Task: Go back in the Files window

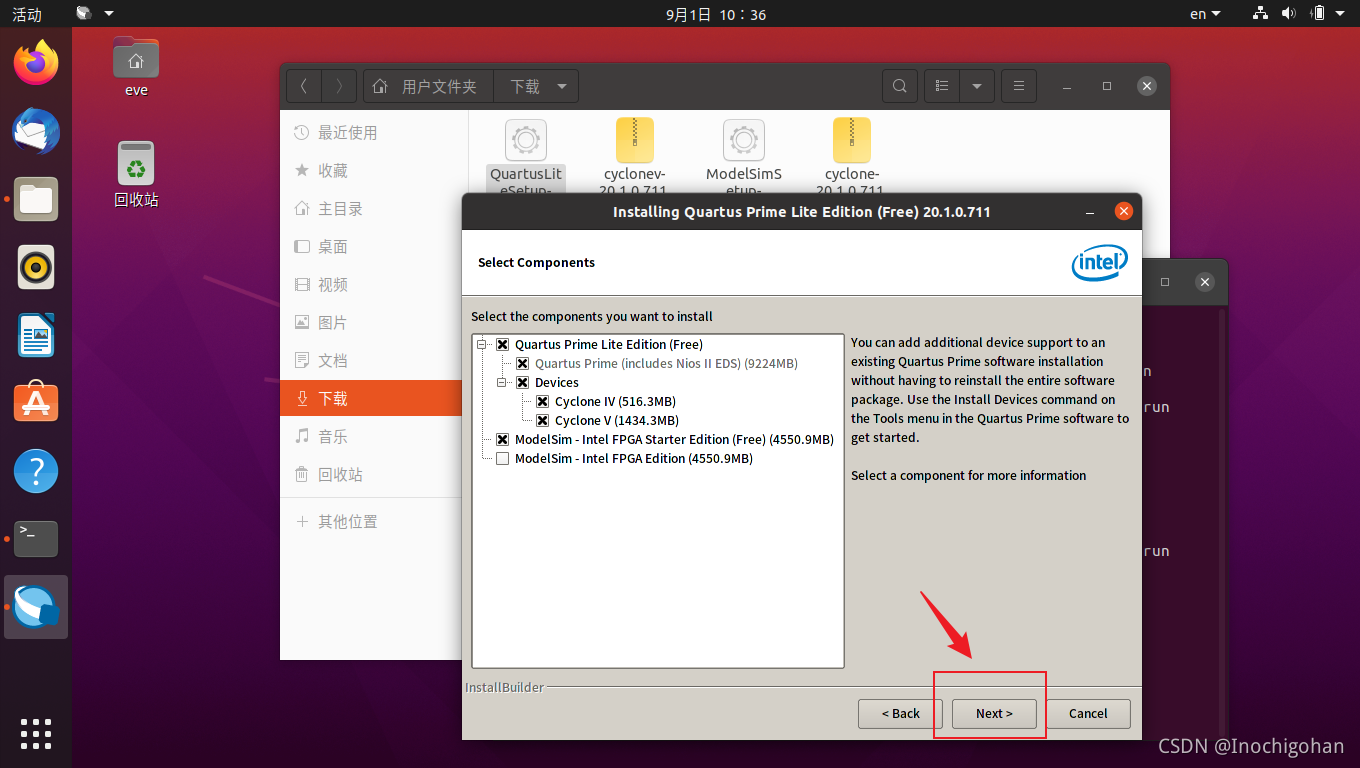Action: click(x=304, y=87)
